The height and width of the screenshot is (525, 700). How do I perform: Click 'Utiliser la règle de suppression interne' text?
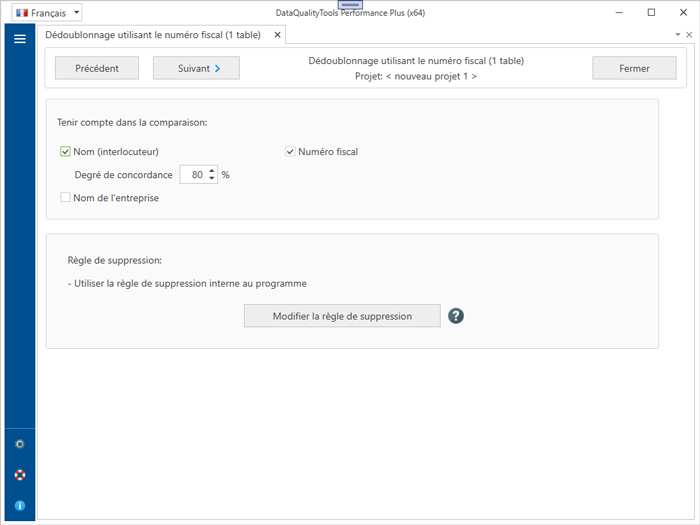pyautogui.click(x=190, y=283)
